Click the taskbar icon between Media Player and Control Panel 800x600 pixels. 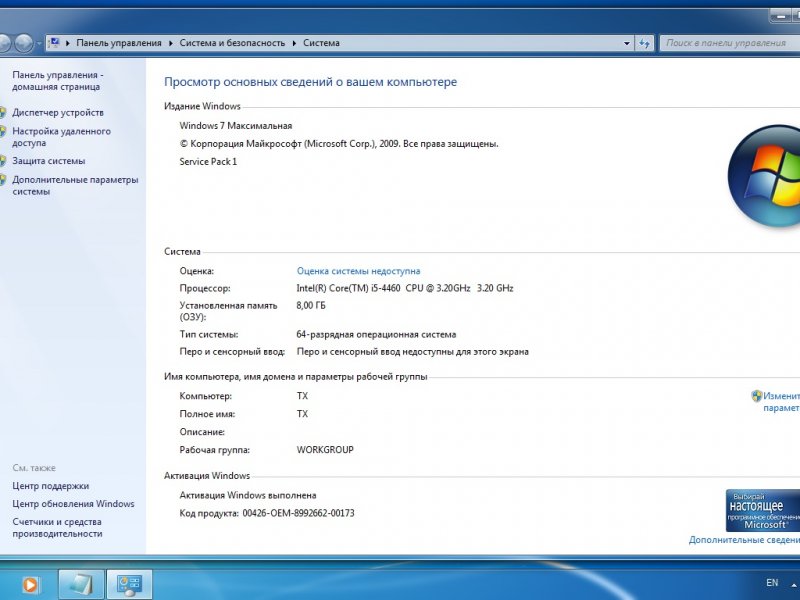point(81,585)
